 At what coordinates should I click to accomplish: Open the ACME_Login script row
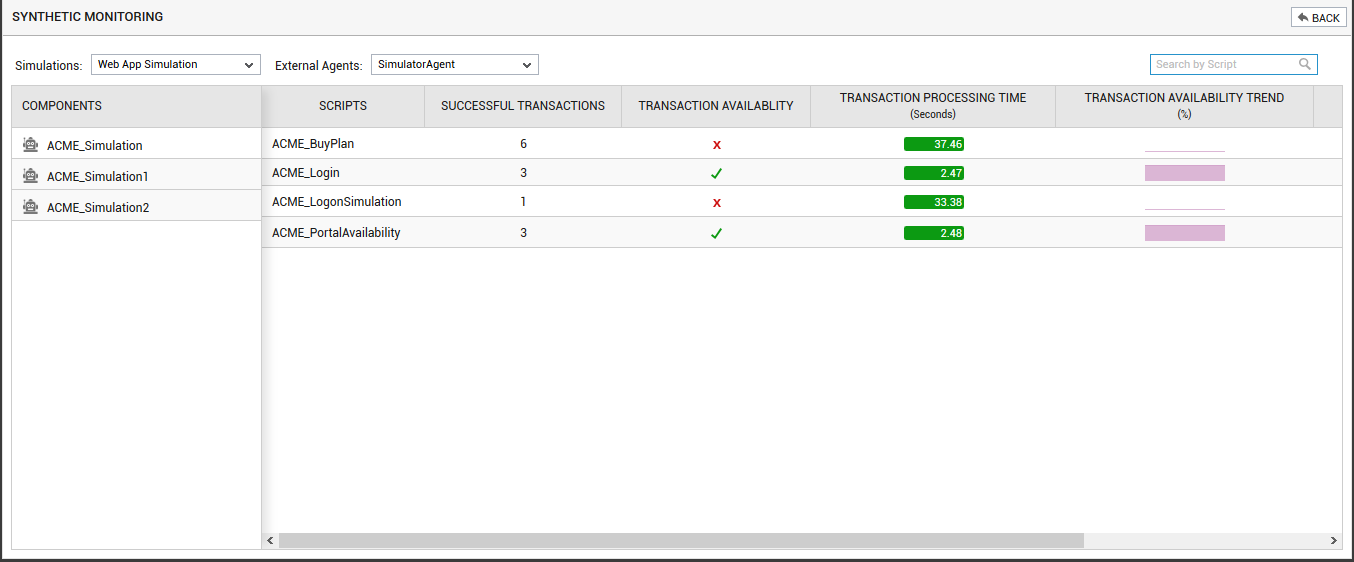click(x=801, y=173)
